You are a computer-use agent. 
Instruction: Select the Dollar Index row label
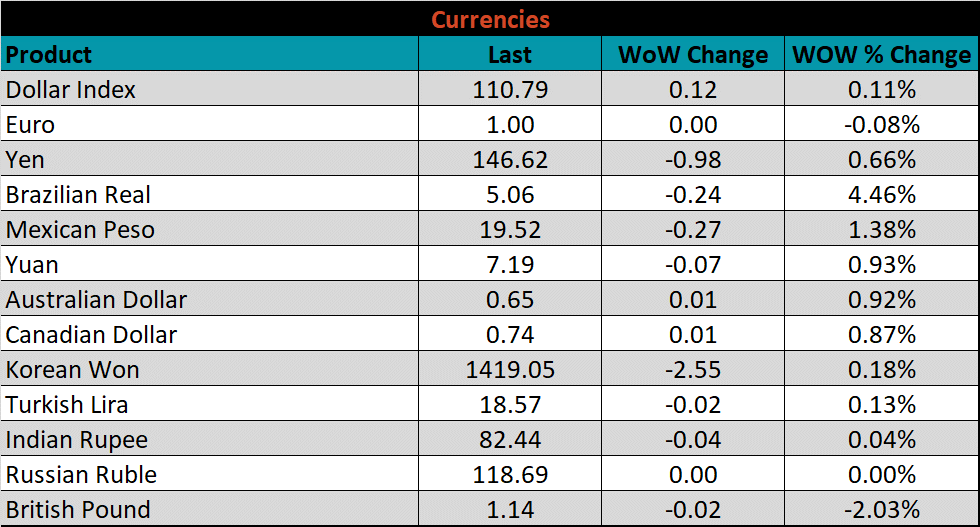[x=71, y=89]
